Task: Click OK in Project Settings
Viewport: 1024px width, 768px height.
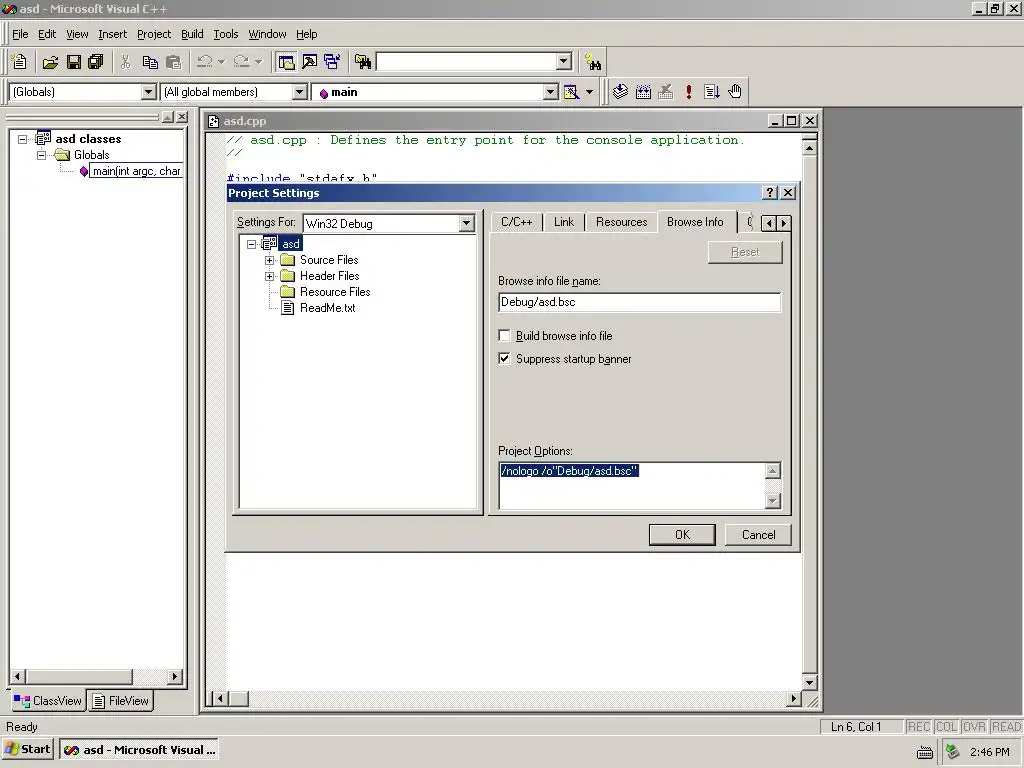Action: pos(682,535)
